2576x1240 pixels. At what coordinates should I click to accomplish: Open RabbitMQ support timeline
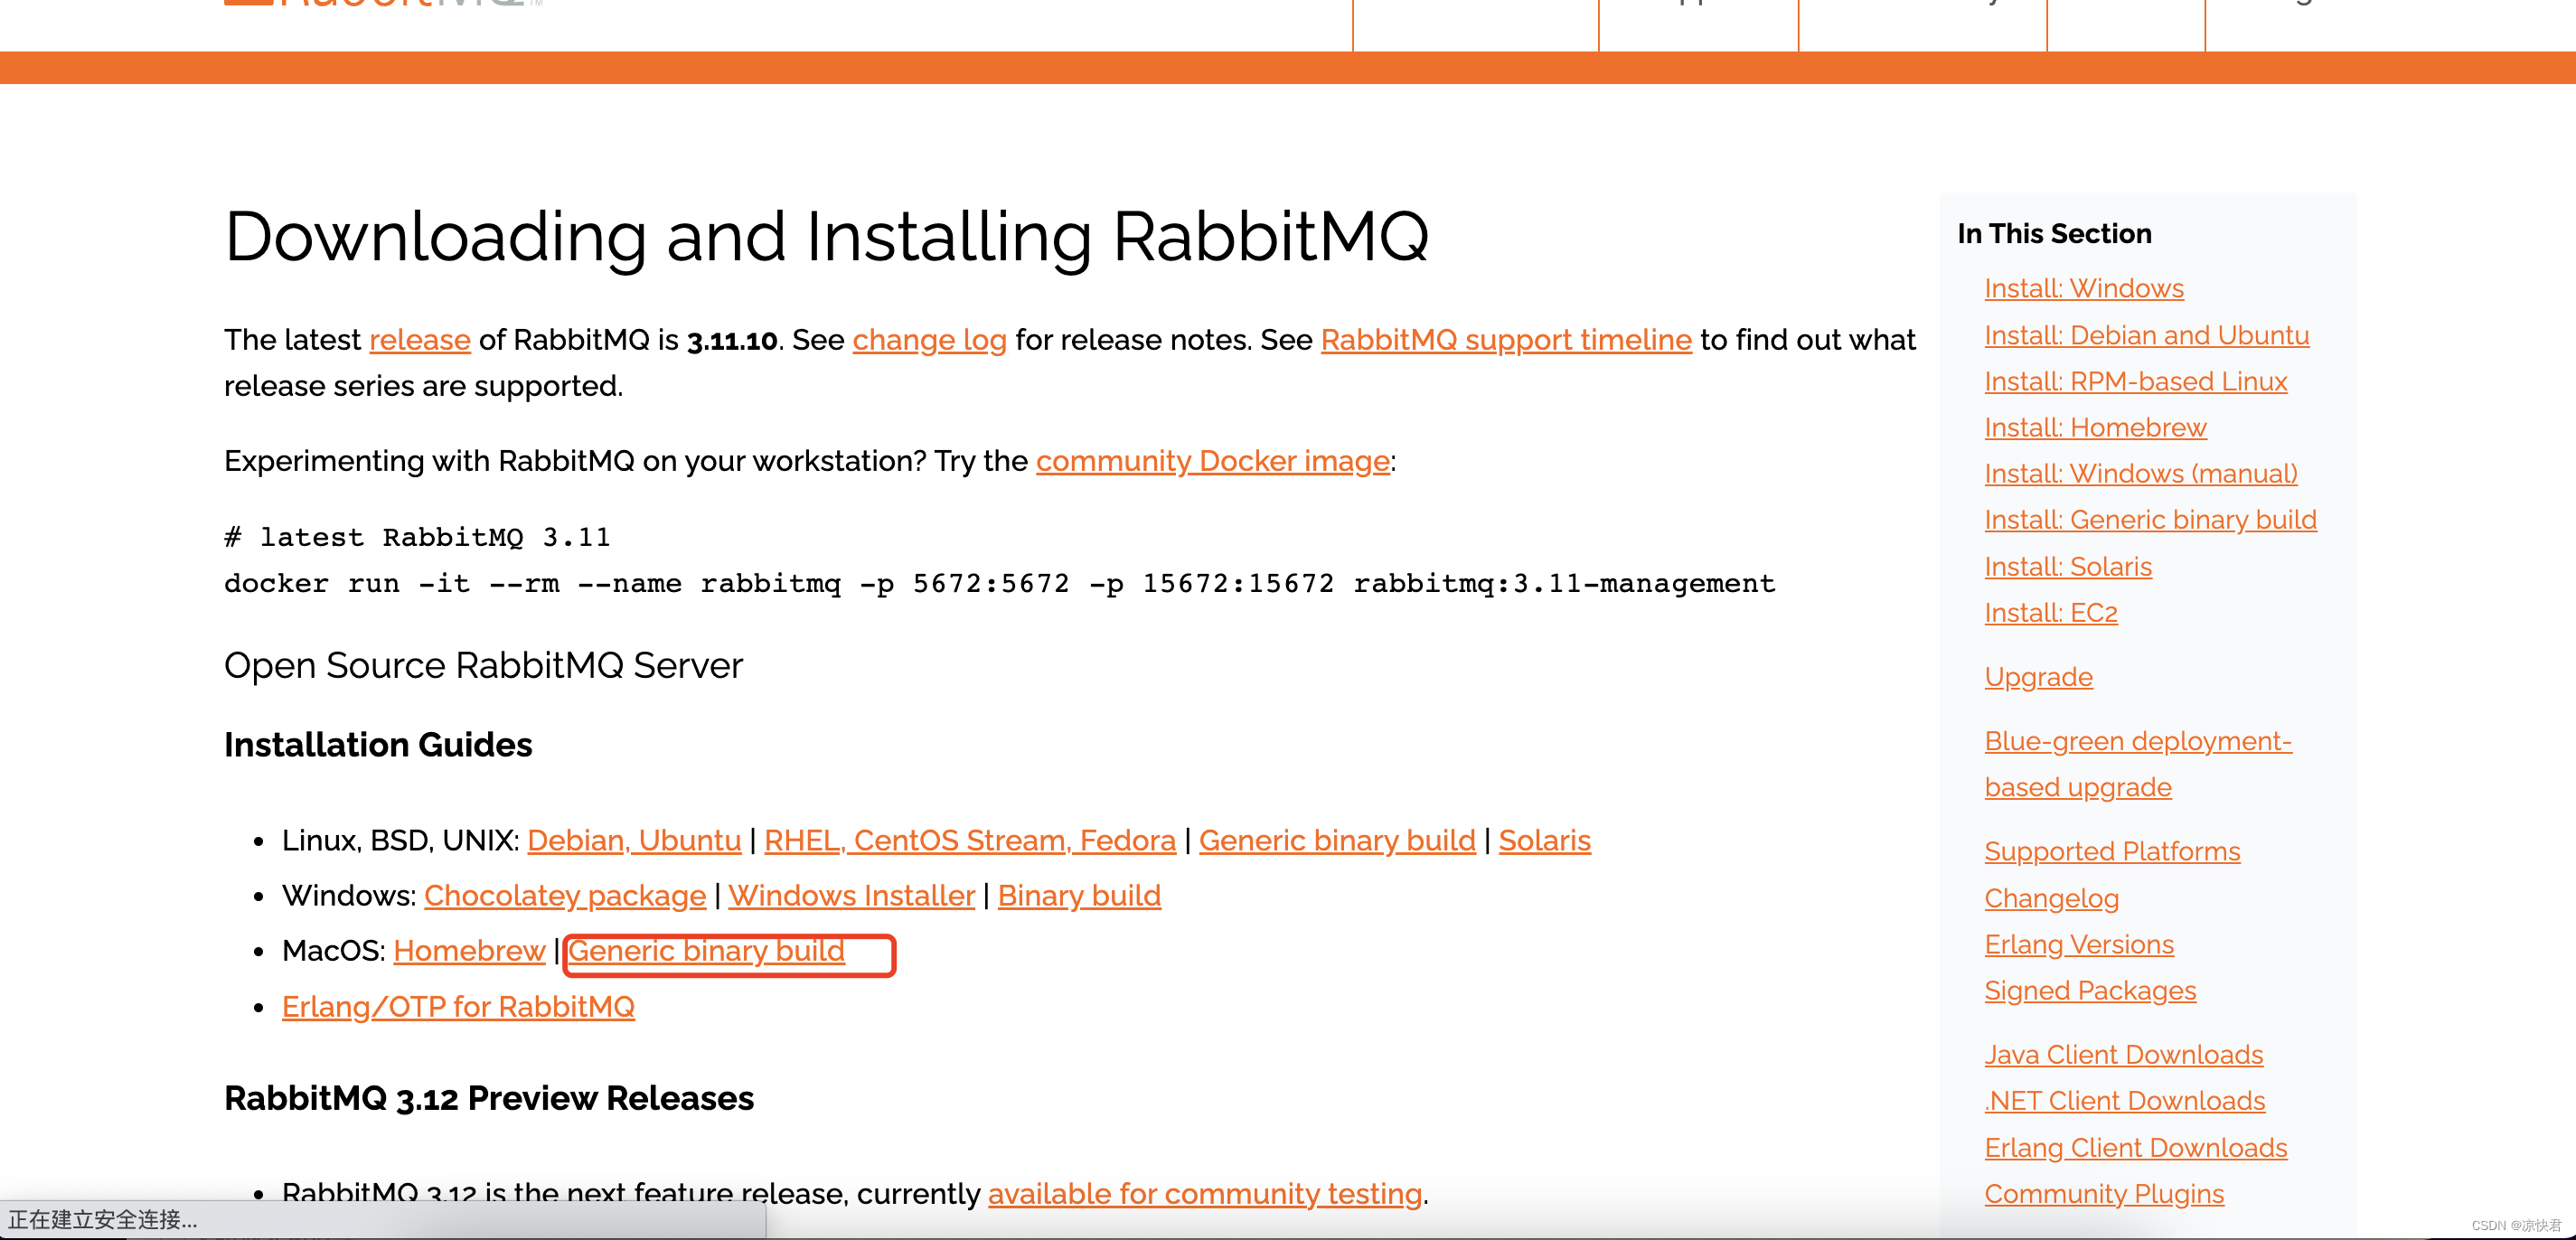[1505, 340]
